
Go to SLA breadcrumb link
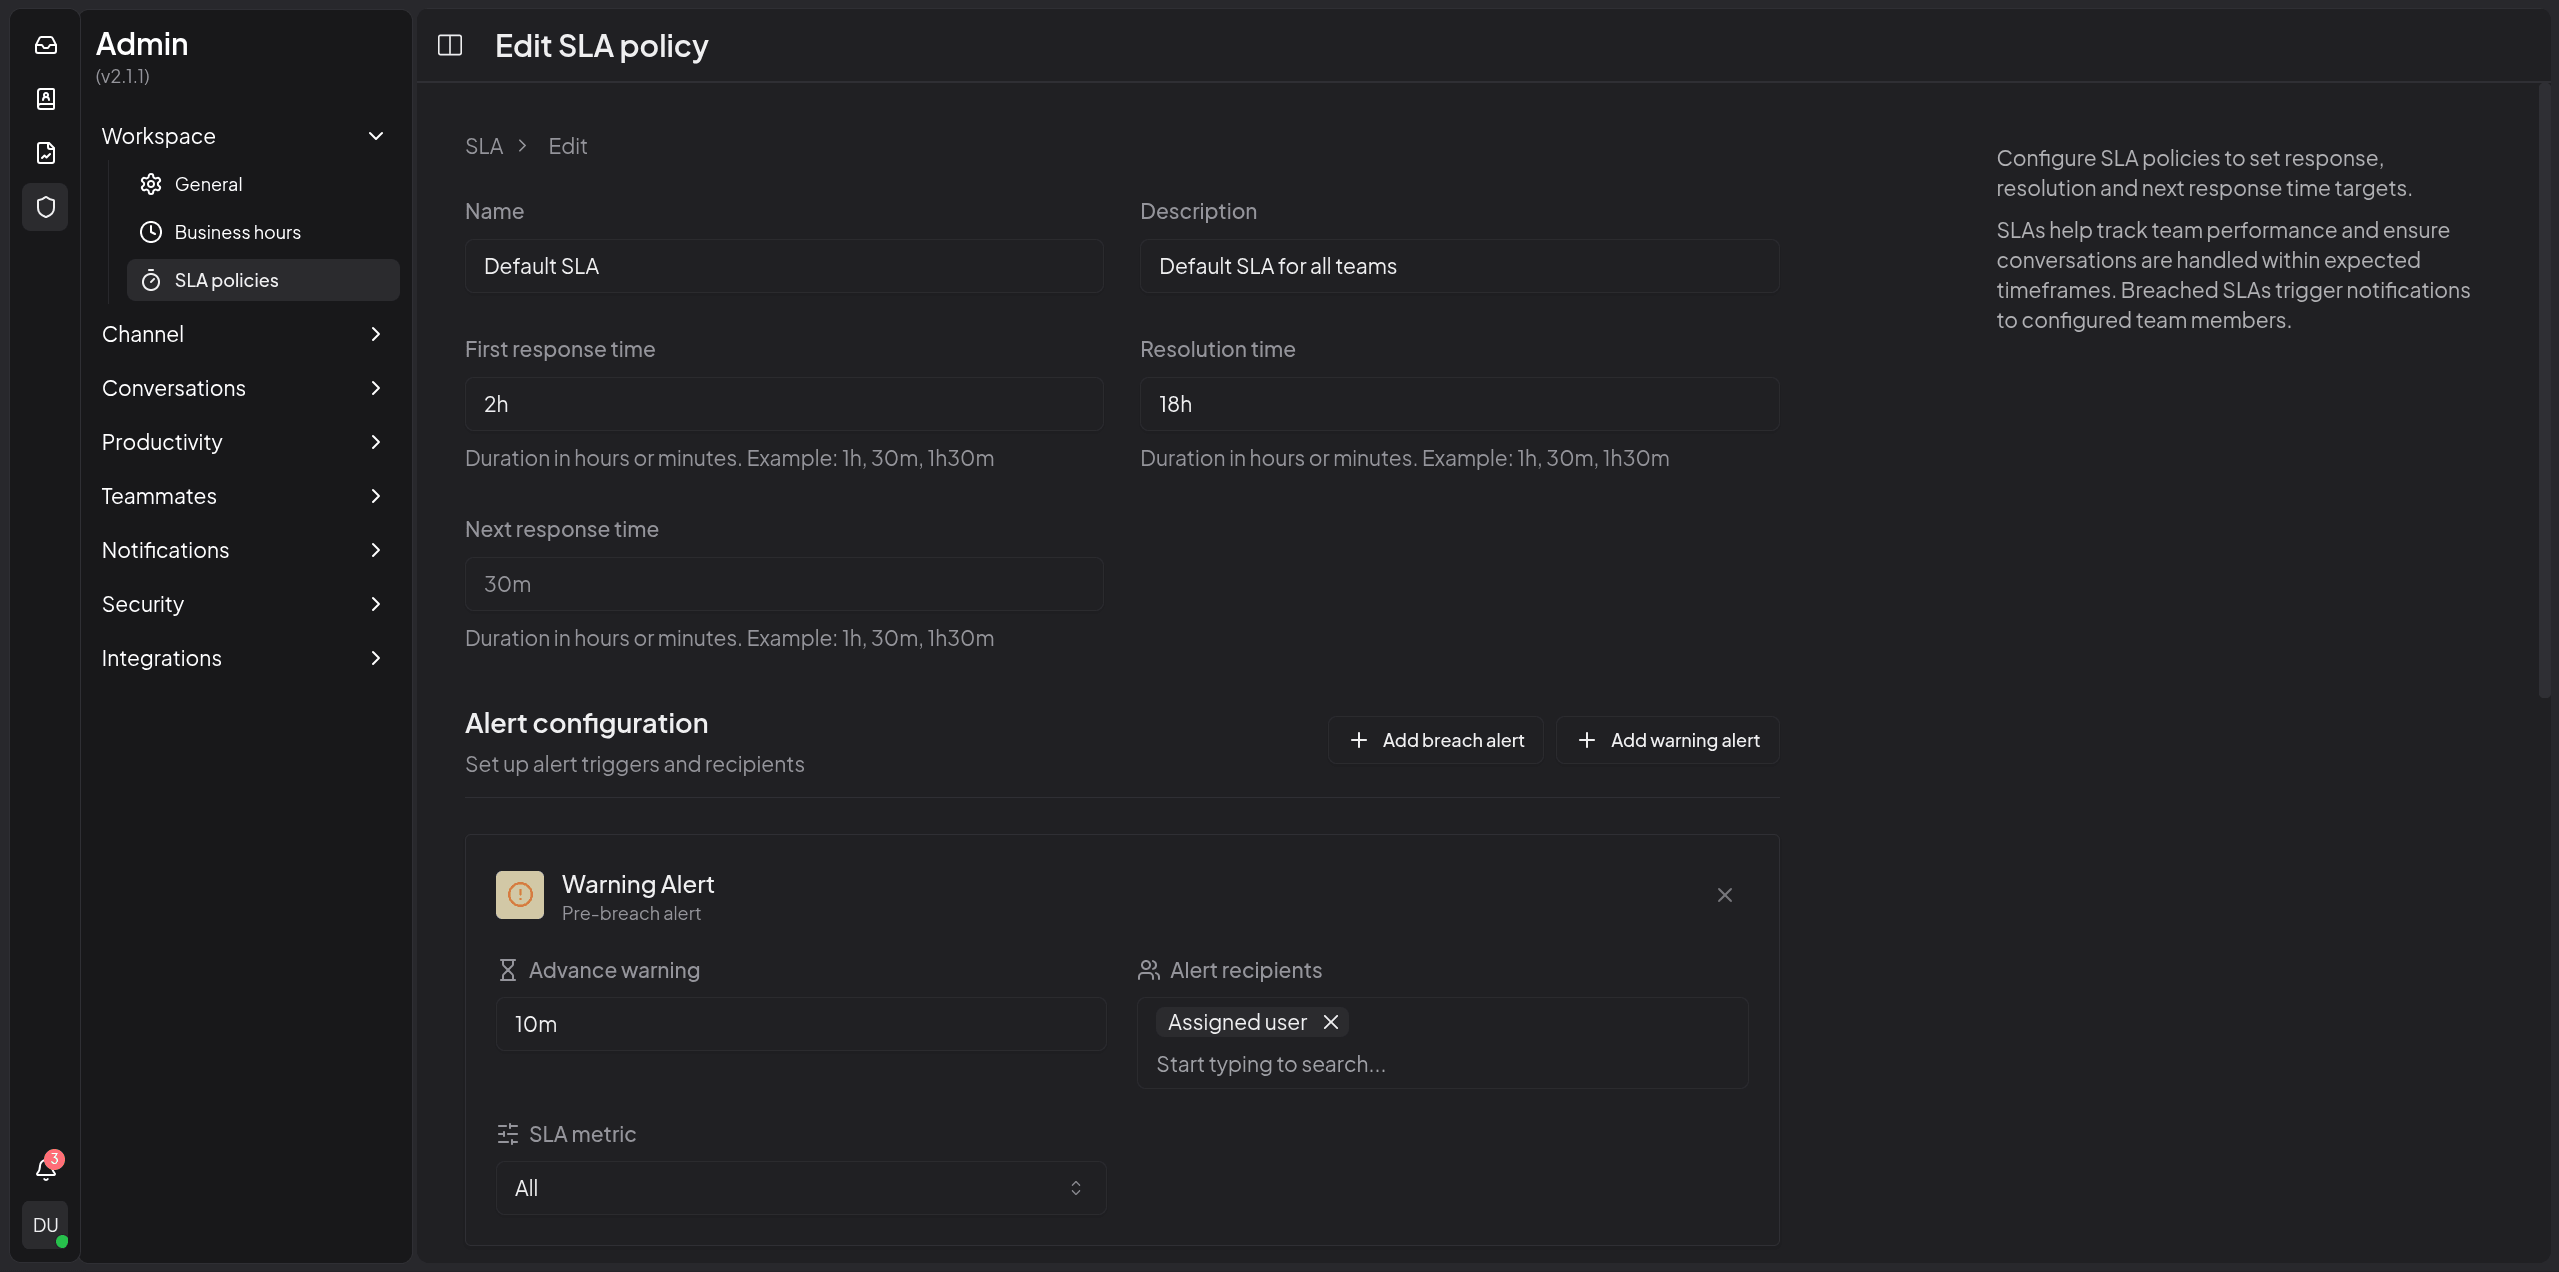[484, 146]
